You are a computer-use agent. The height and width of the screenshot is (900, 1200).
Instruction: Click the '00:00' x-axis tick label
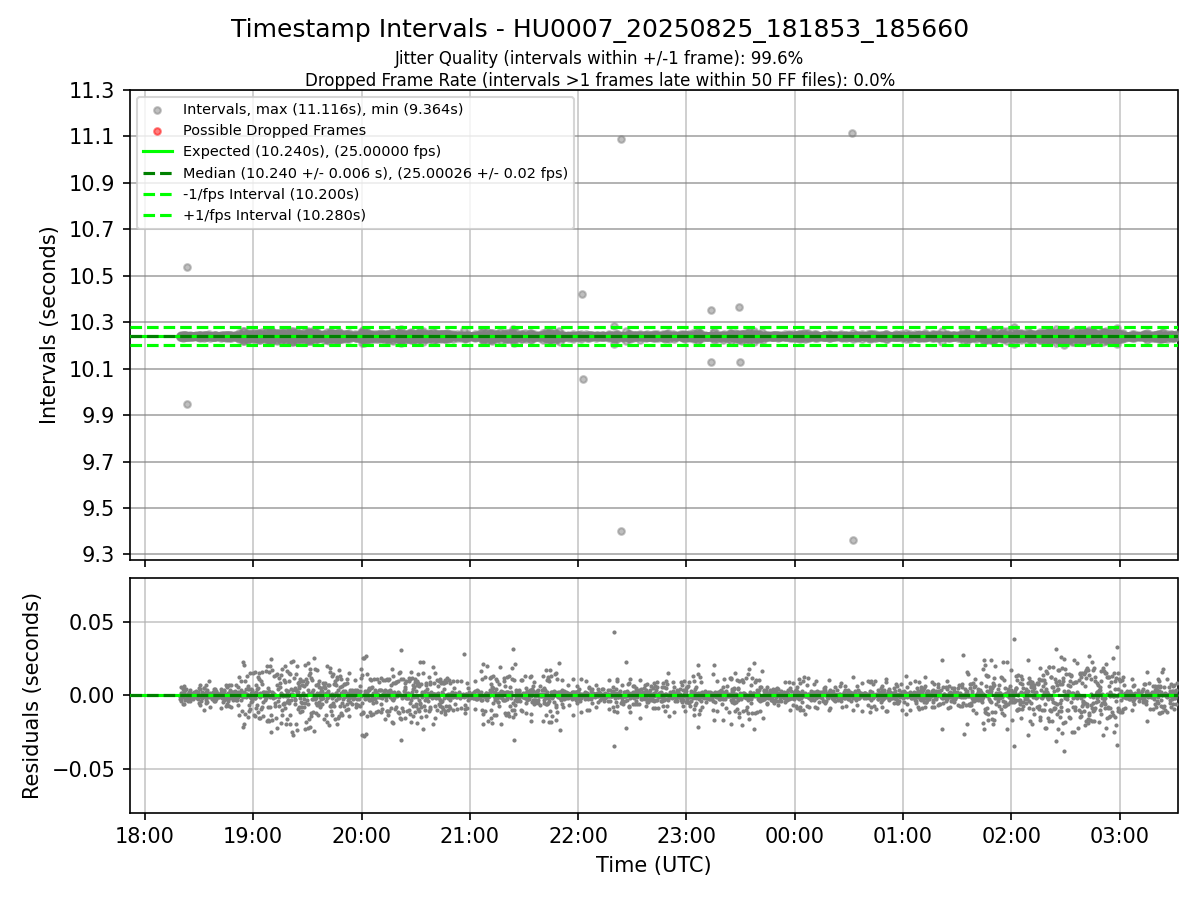coord(794,835)
